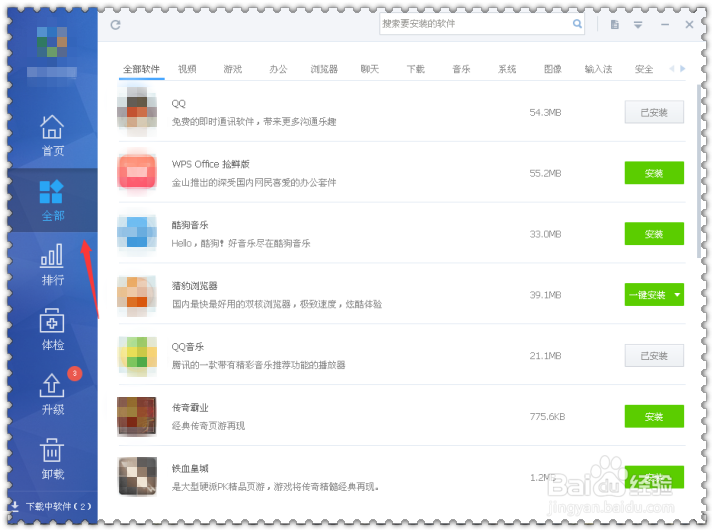714x532 pixels.
Task: Click the 铁血皇城 game icon
Action: [137, 476]
